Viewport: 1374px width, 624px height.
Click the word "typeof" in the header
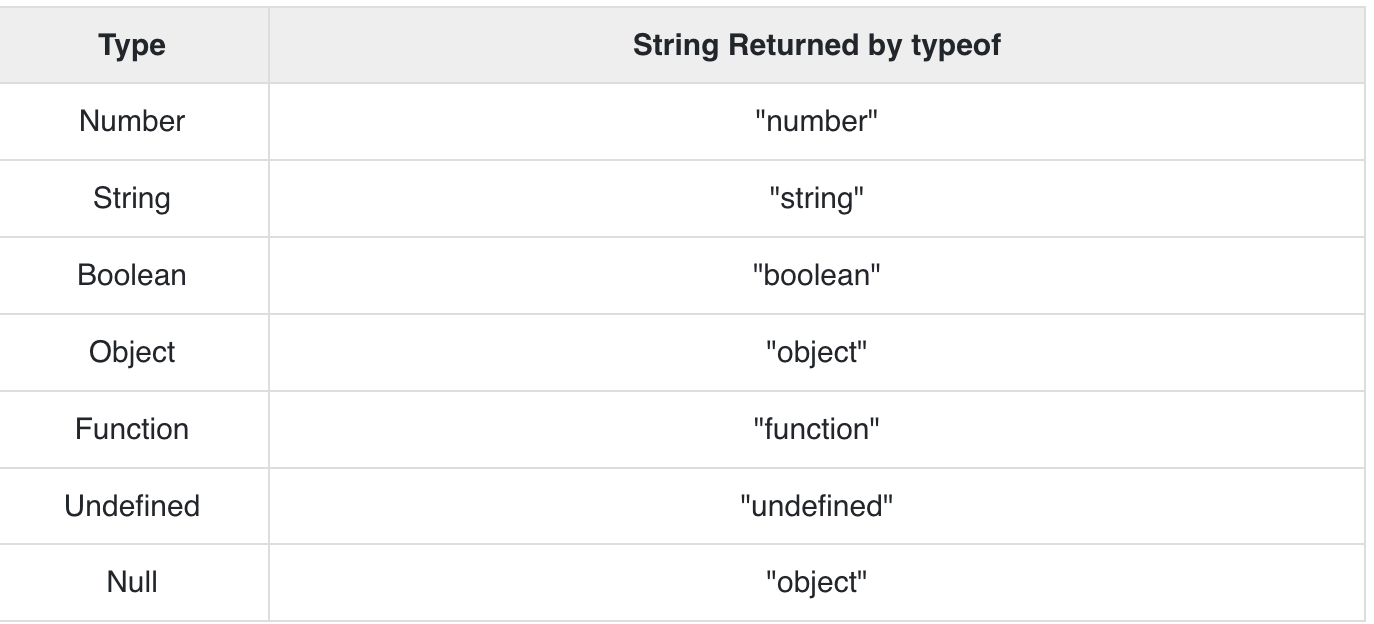tap(961, 46)
